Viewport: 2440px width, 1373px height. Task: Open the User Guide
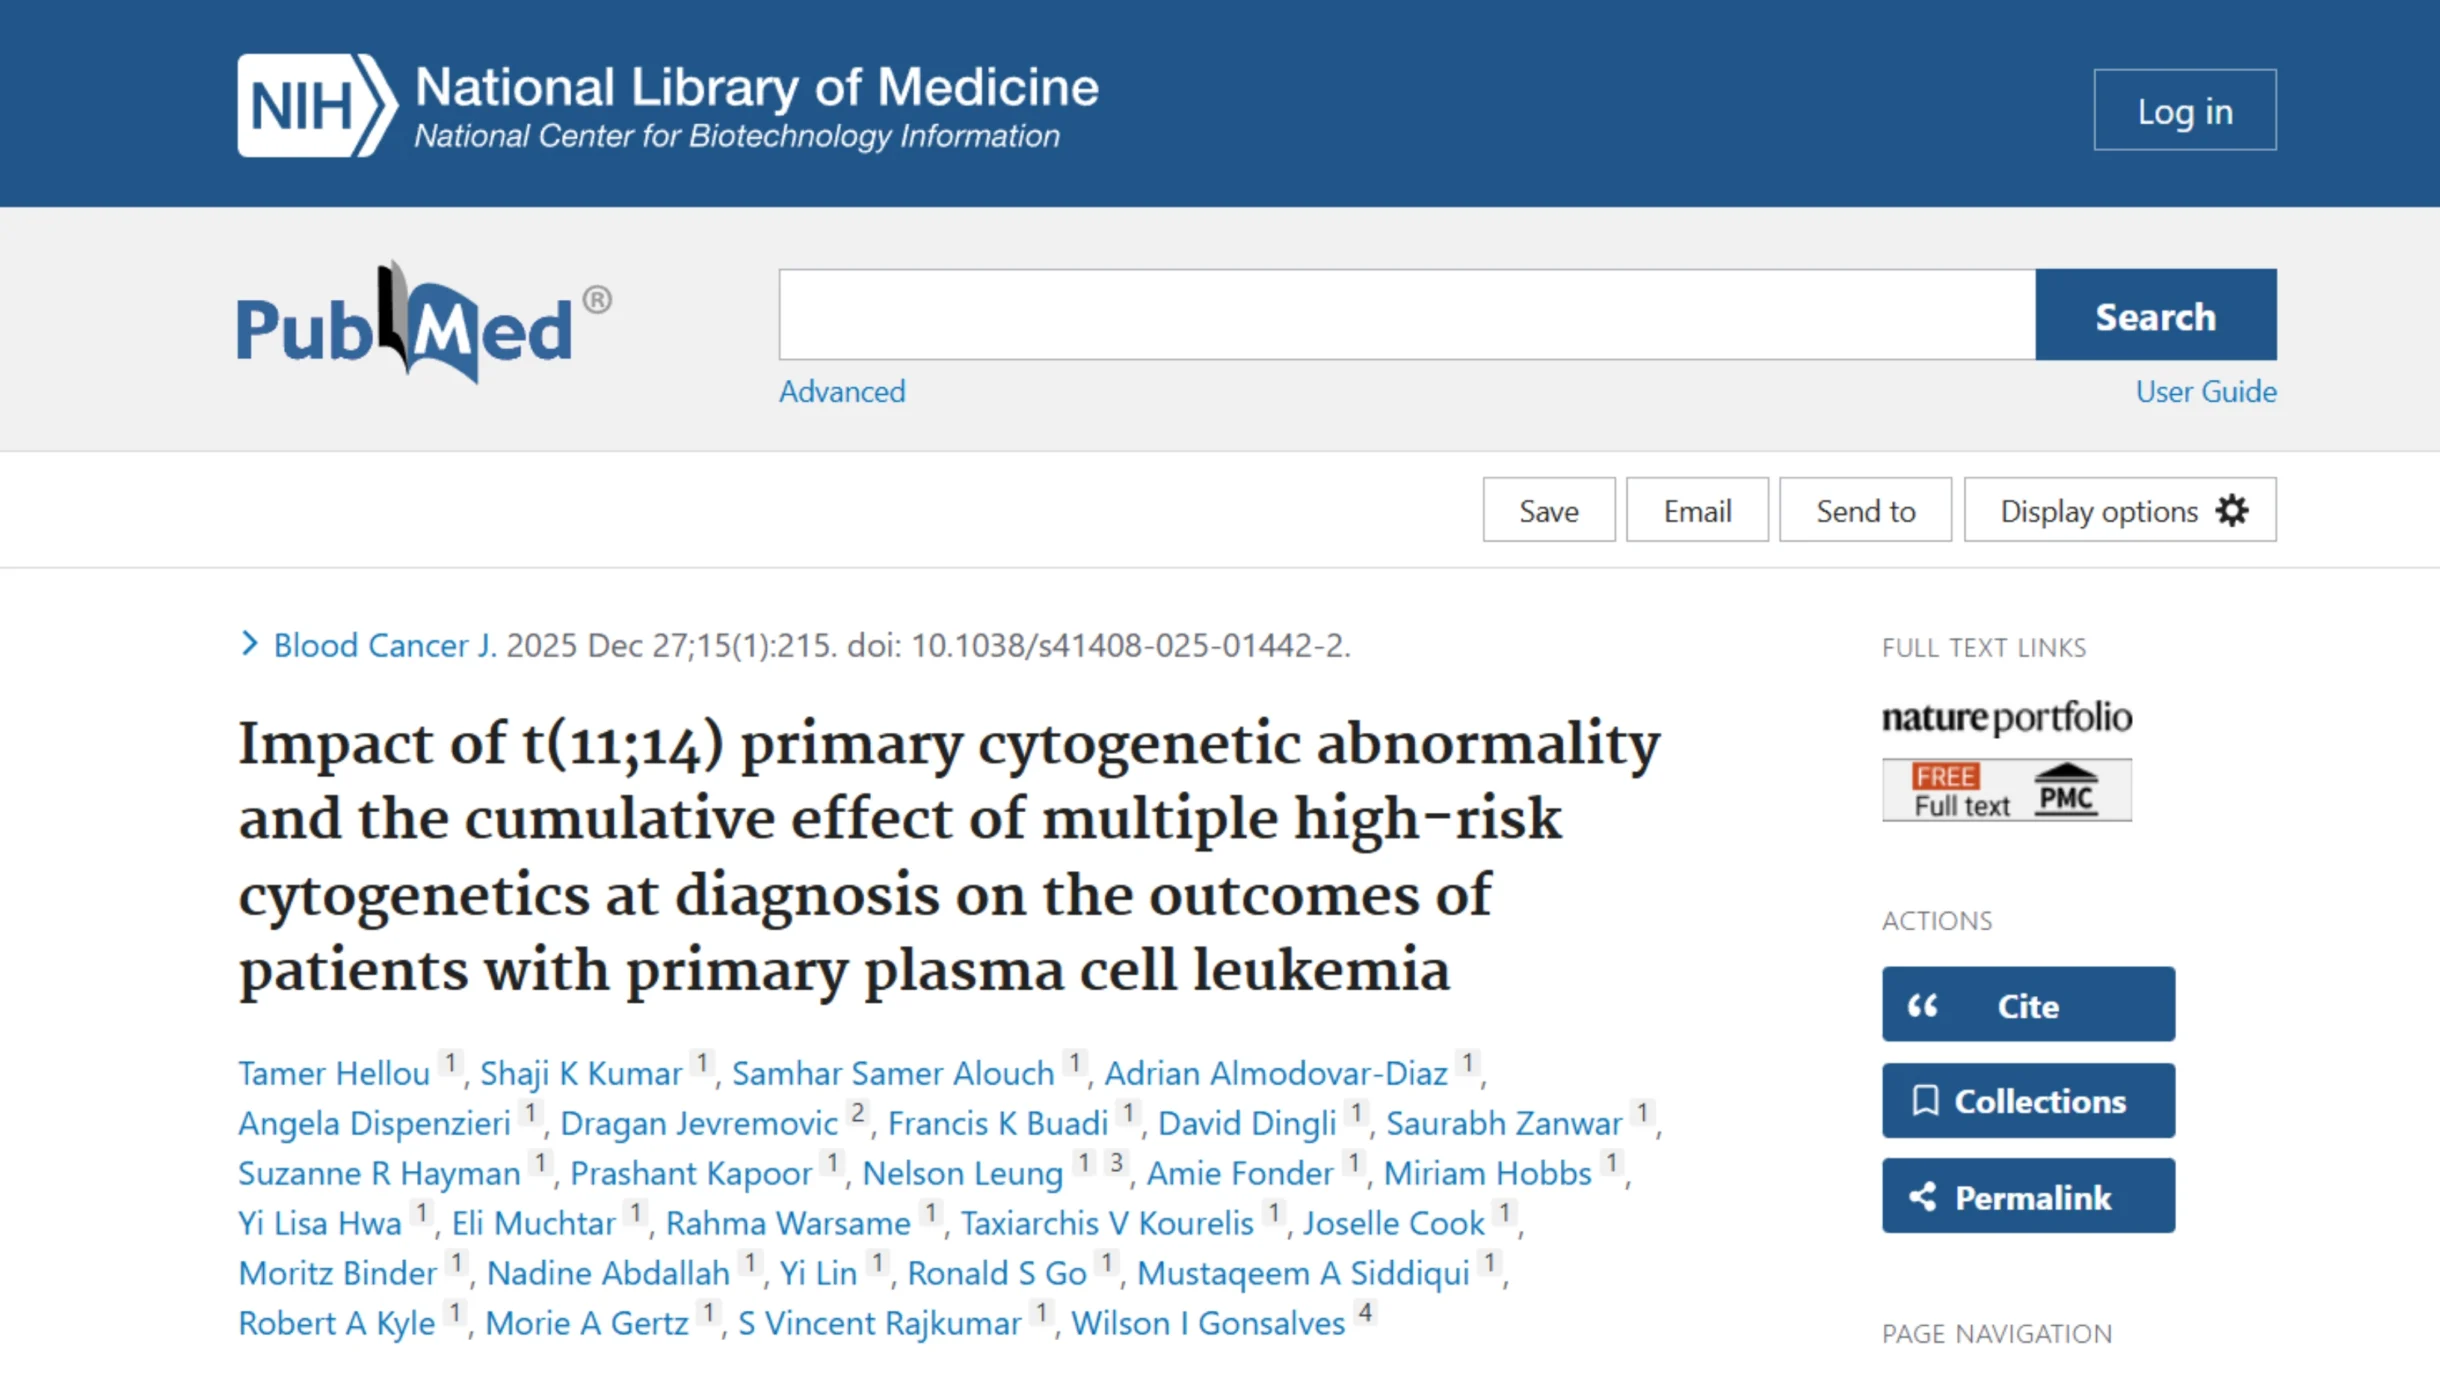point(2205,391)
